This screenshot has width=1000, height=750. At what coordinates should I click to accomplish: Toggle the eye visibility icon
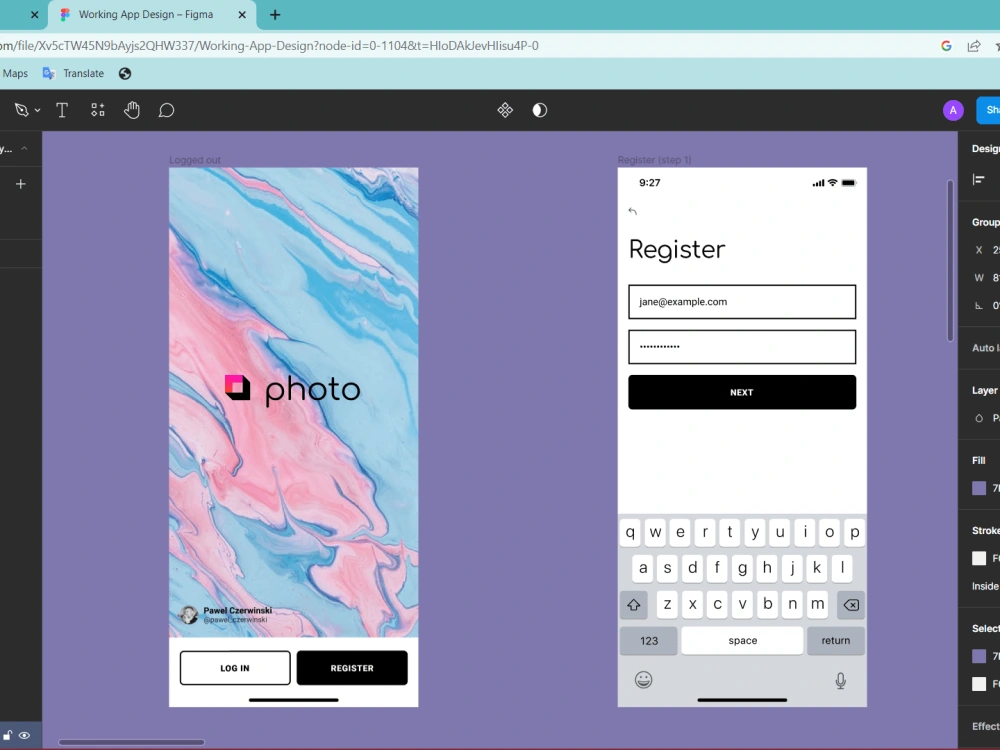24,735
